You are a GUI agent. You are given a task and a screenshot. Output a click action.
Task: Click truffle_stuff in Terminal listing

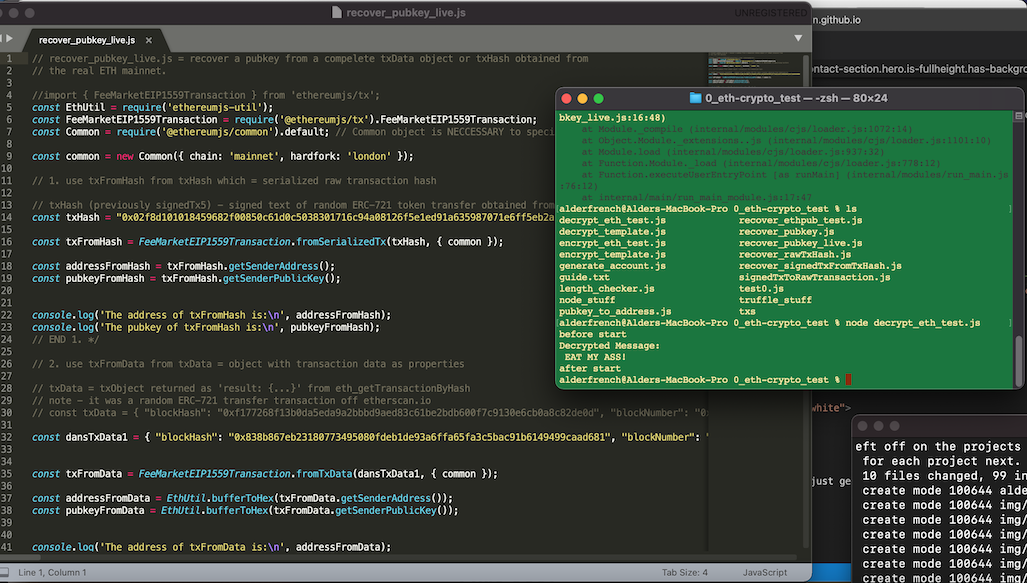775,300
